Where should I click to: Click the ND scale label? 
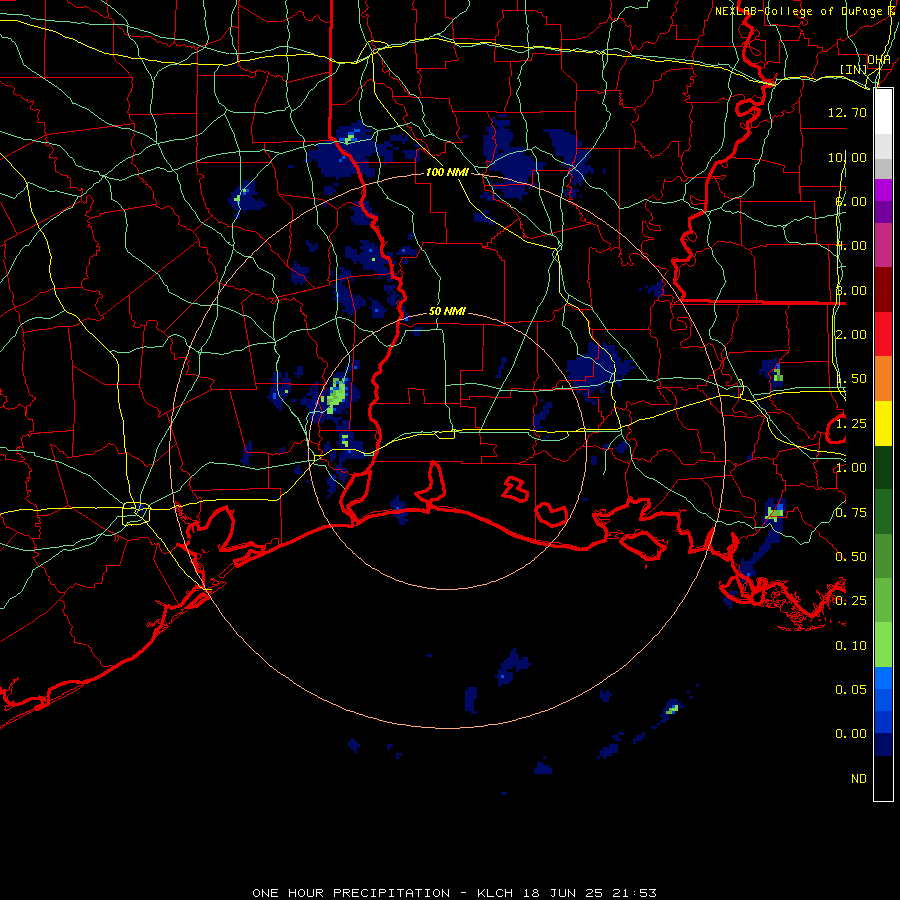coord(859,779)
